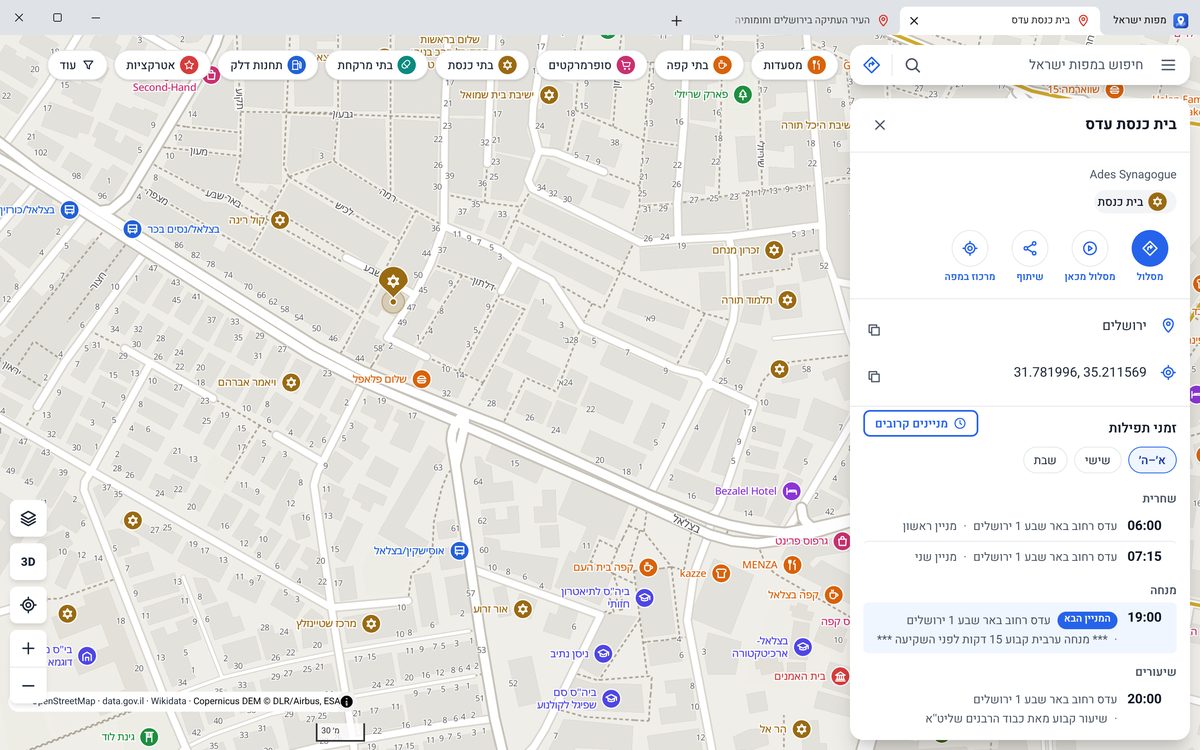Open the hamburger menu in search bar

point(1168,65)
